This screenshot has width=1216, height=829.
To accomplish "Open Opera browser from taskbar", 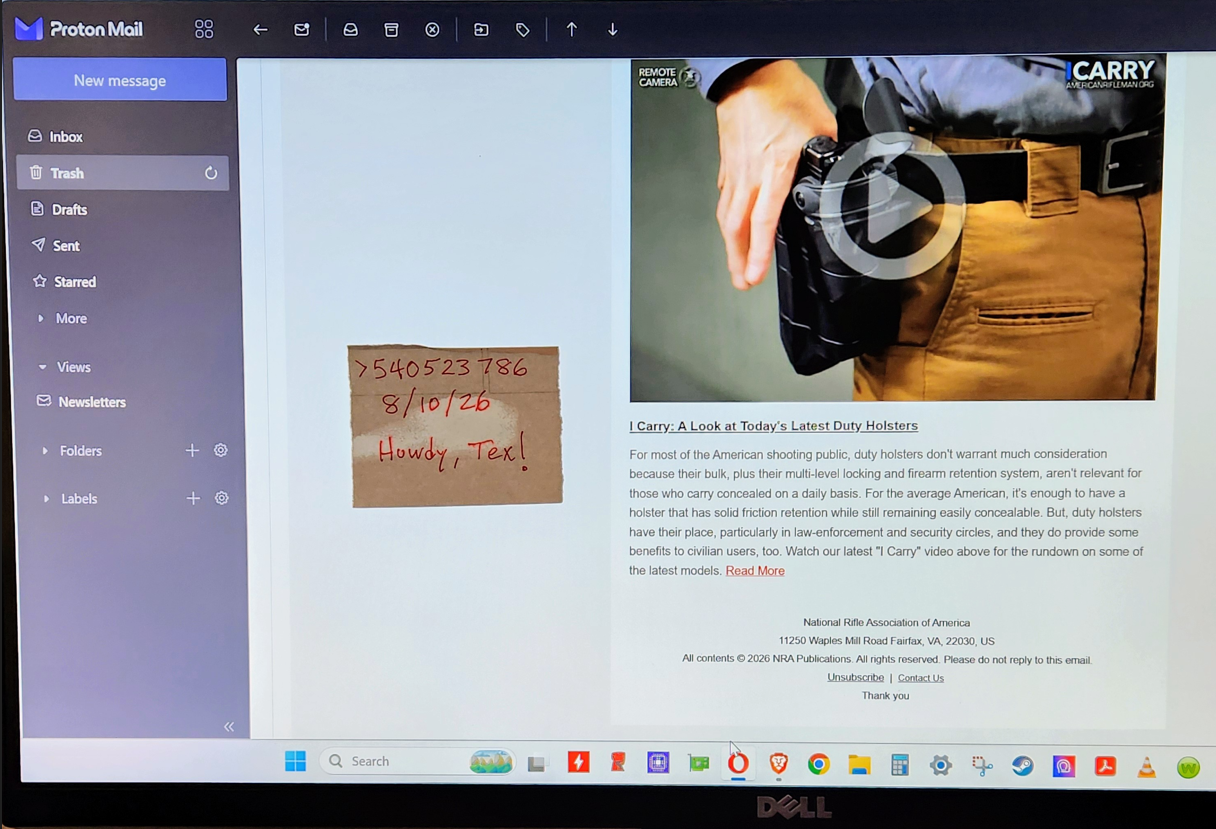I will (x=738, y=764).
